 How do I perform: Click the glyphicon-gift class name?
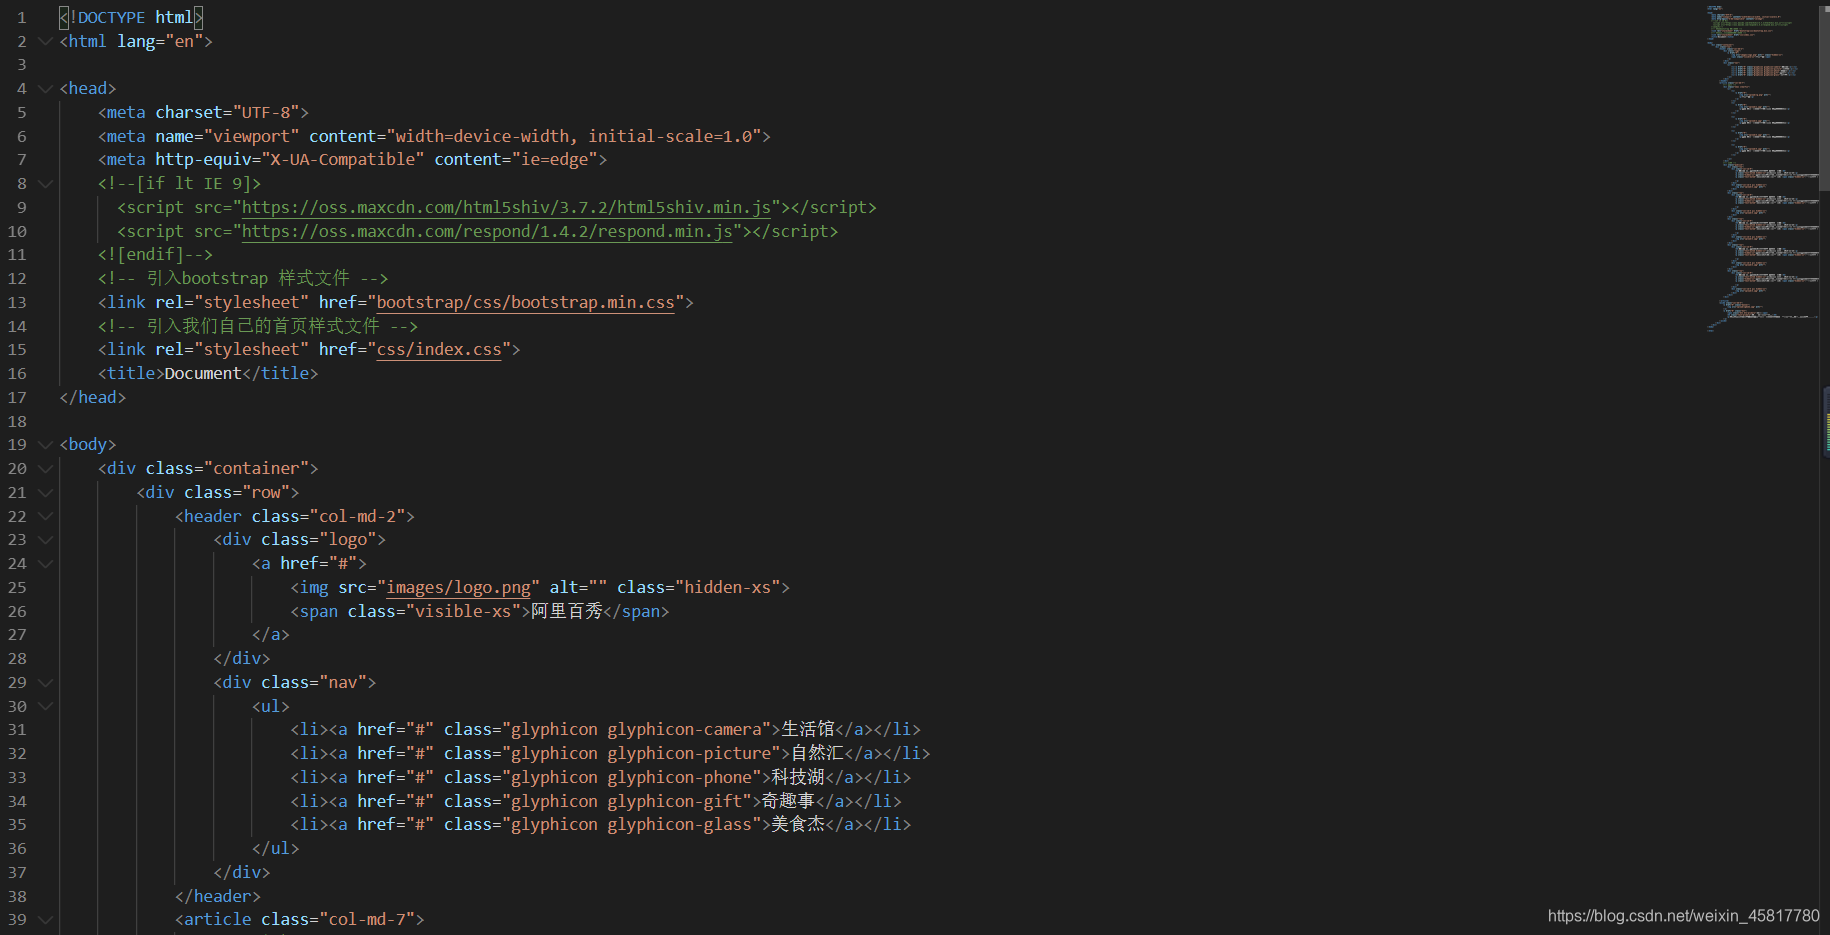(675, 801)
